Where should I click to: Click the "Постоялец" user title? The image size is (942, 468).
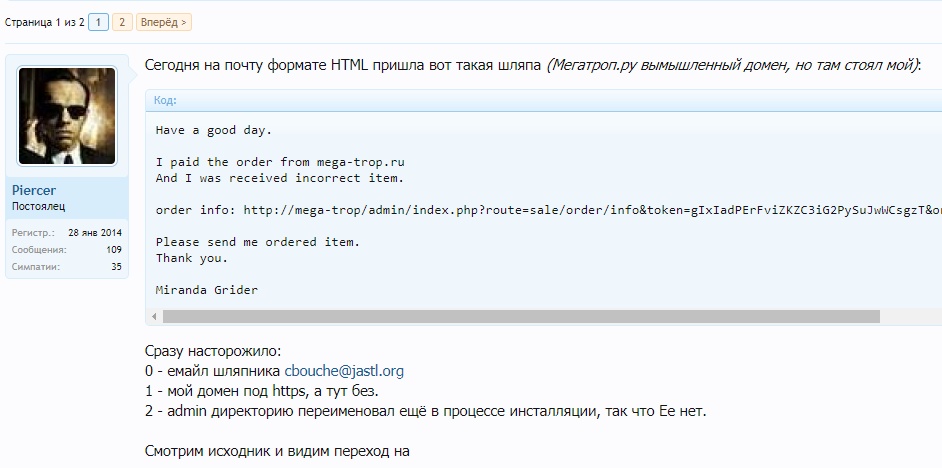[40, 207]
